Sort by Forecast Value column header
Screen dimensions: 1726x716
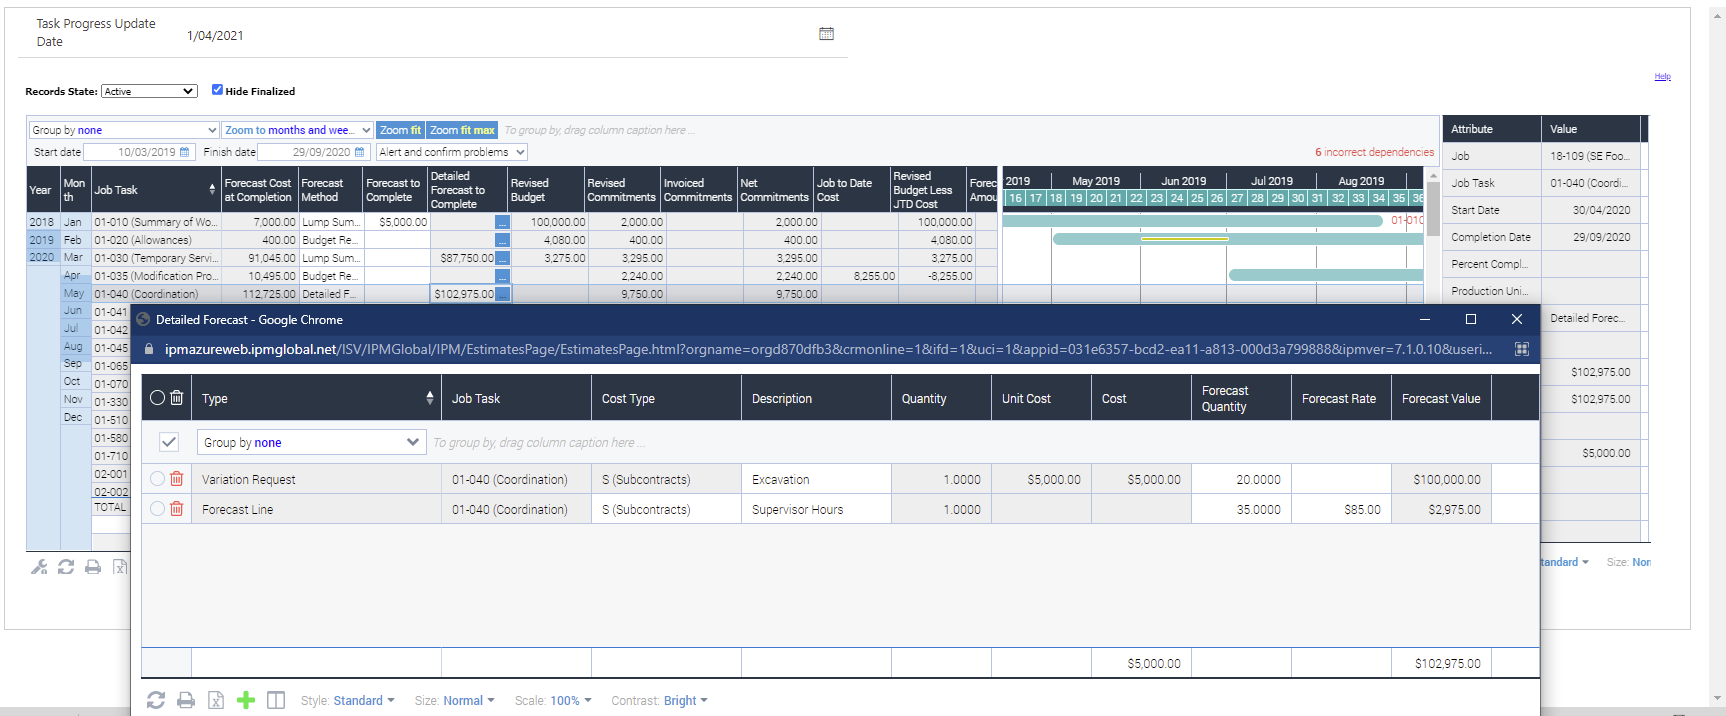[x=1441, y=398]
